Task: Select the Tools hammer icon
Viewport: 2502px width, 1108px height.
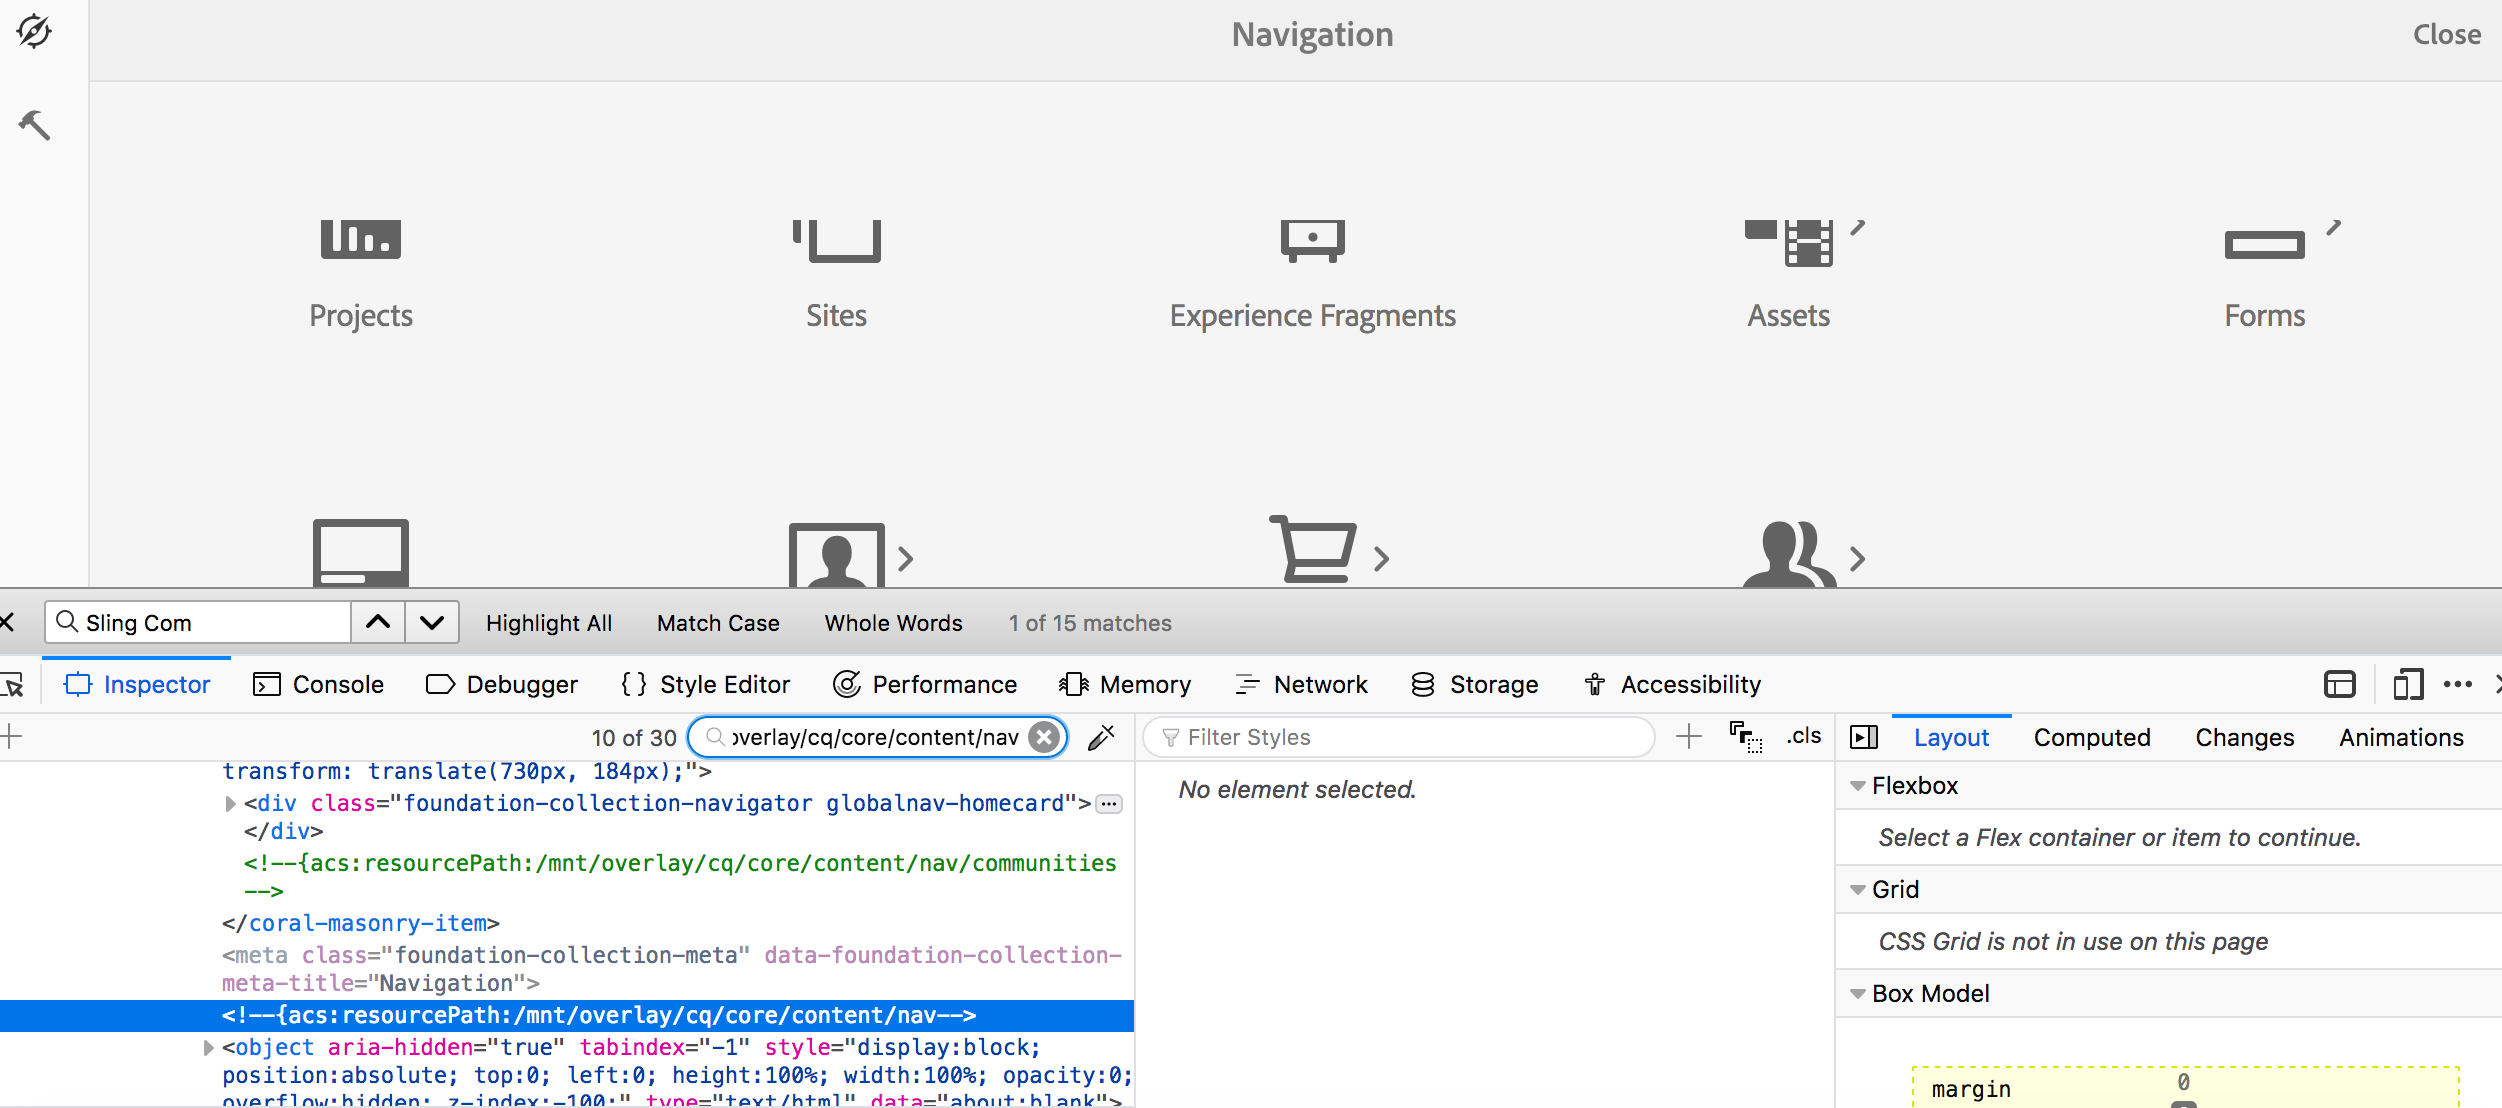Action: (35, 125)
